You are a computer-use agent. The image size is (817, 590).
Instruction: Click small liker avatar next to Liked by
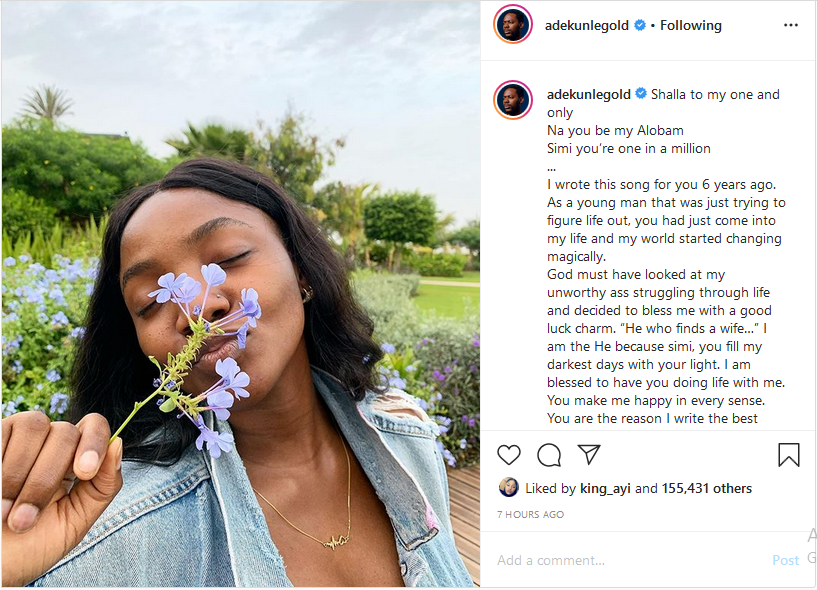pyautogui.click(x=508, y=488)
